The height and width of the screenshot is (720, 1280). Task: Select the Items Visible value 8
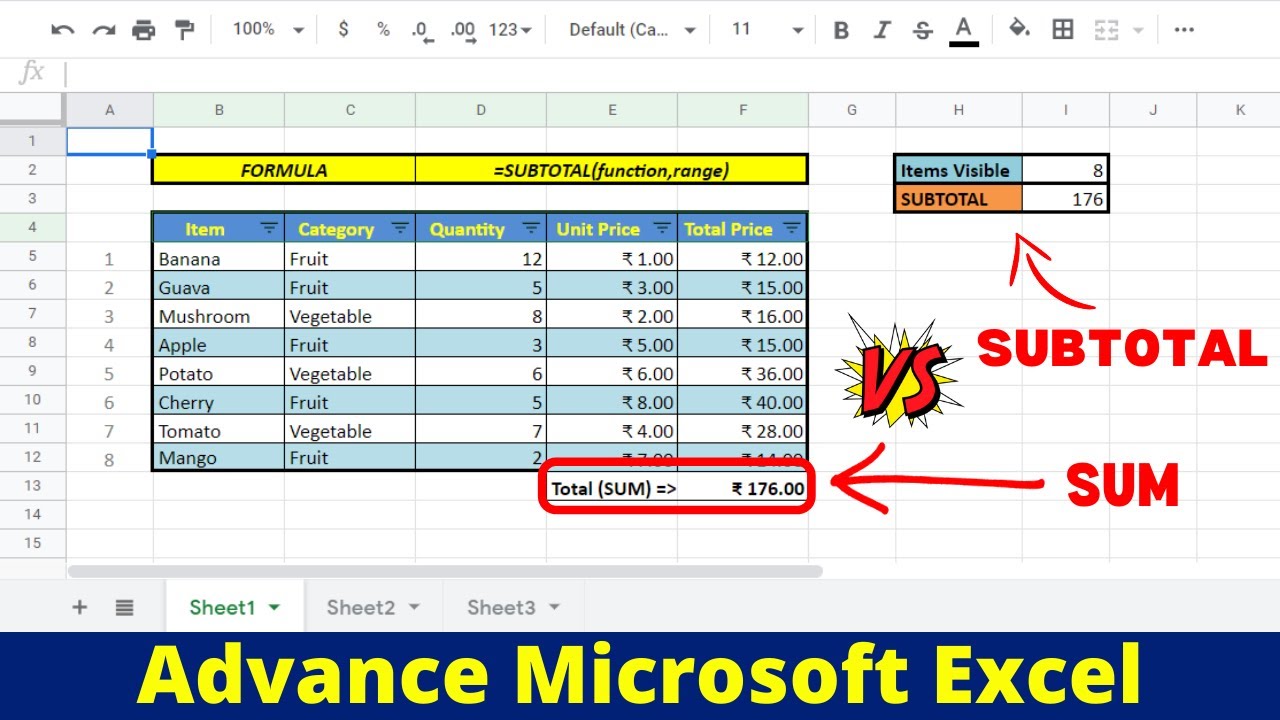[1065, 170]
